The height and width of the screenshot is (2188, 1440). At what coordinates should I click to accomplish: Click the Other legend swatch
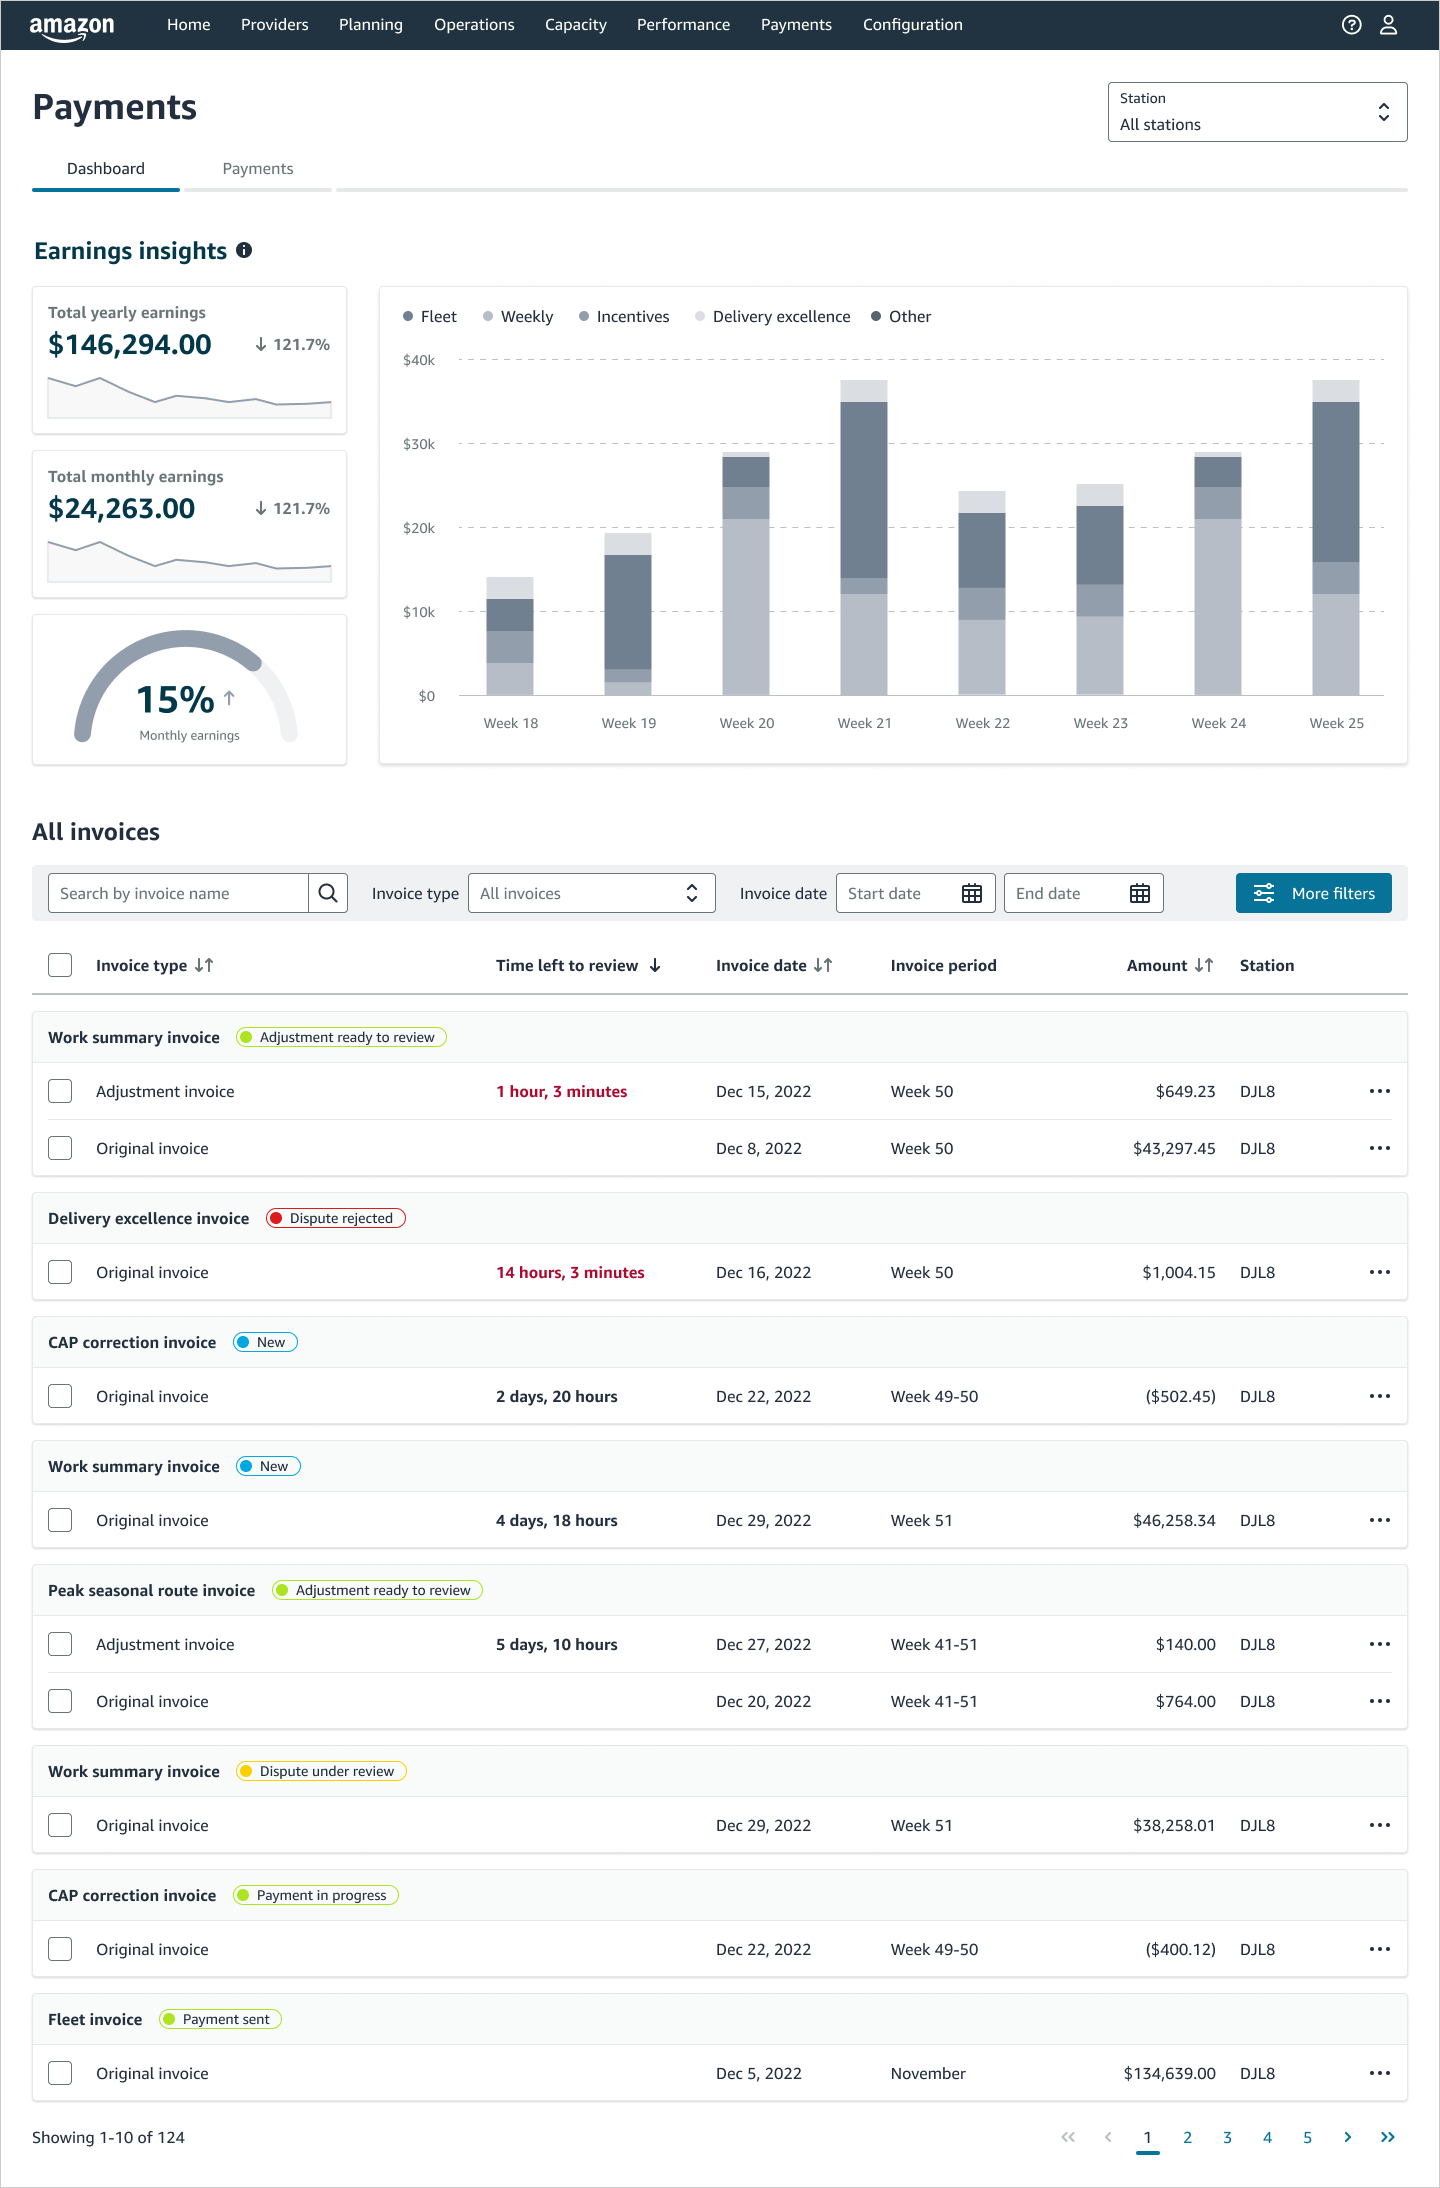tap(876, 316)
